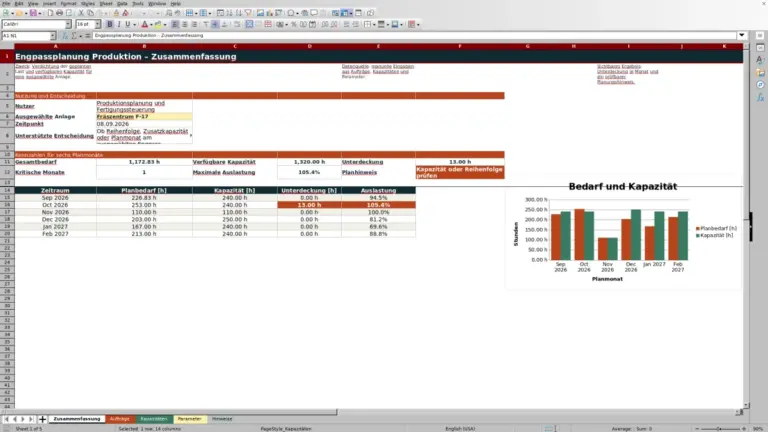Image resolution: width=768 pixels, height=432 pixels.
Task: Click the Clear direct formatting icon
Action: pos(125,13)
